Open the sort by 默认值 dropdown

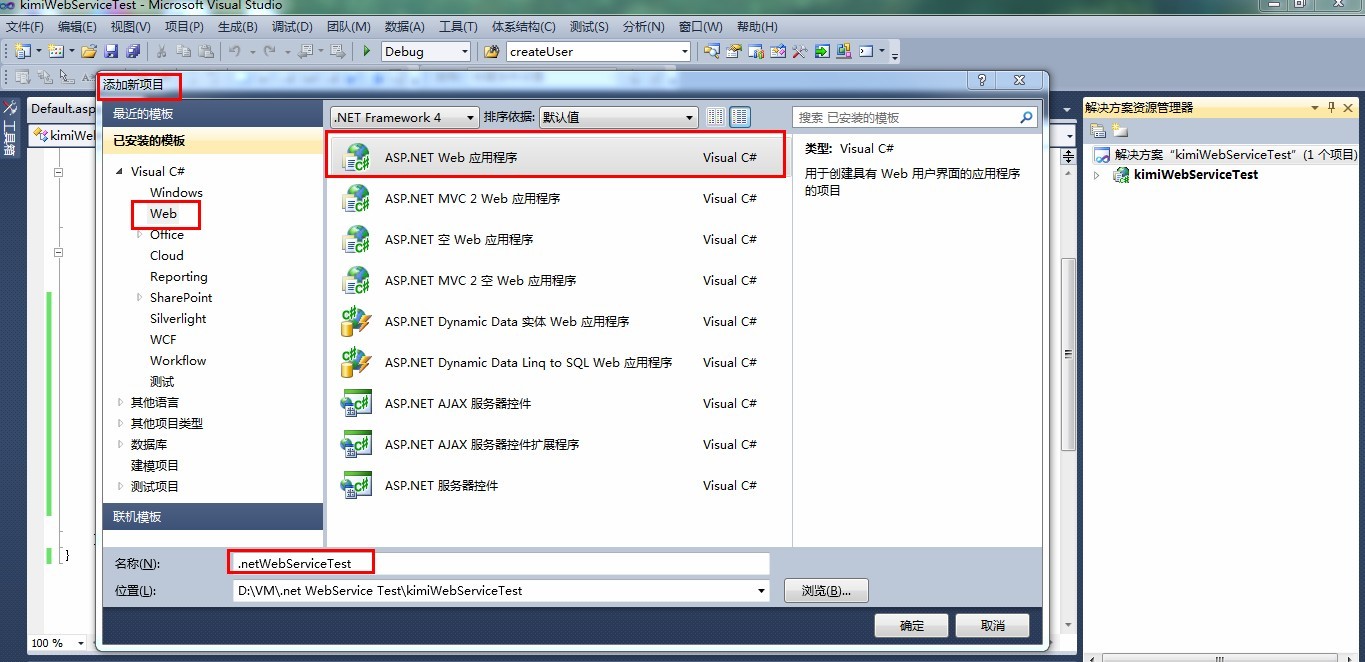point(618,117)
